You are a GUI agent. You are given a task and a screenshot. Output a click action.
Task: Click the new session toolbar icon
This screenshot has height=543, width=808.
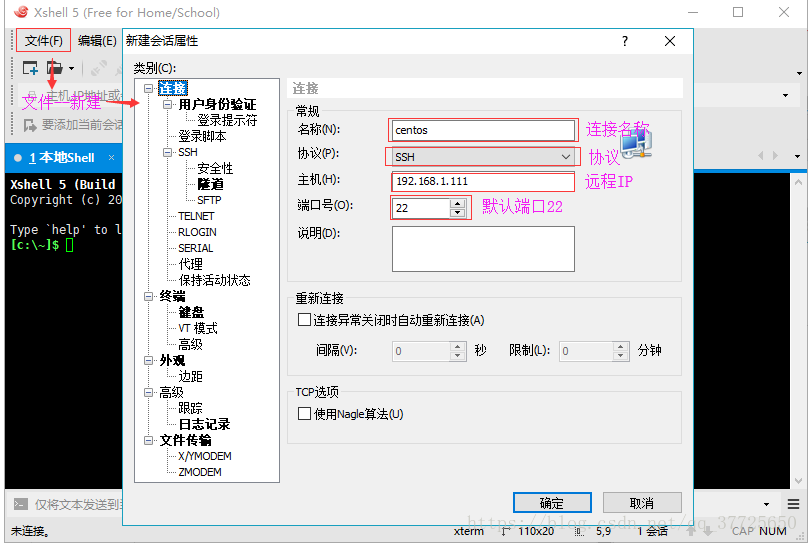(x=30, y=68)
